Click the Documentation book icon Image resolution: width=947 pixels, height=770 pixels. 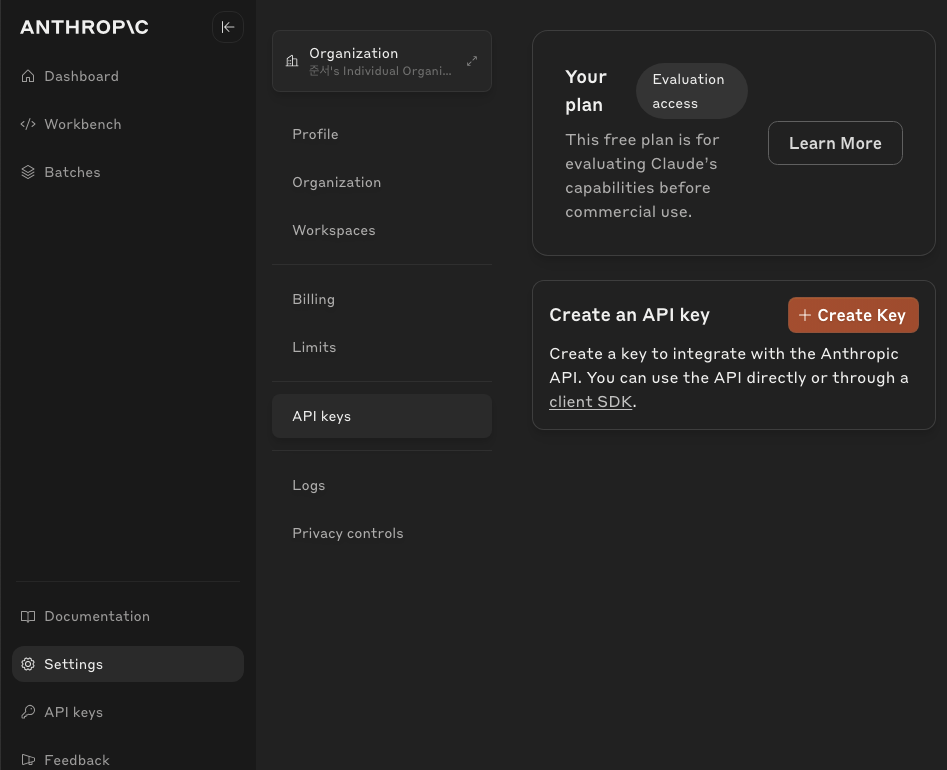tap(28, 617)
